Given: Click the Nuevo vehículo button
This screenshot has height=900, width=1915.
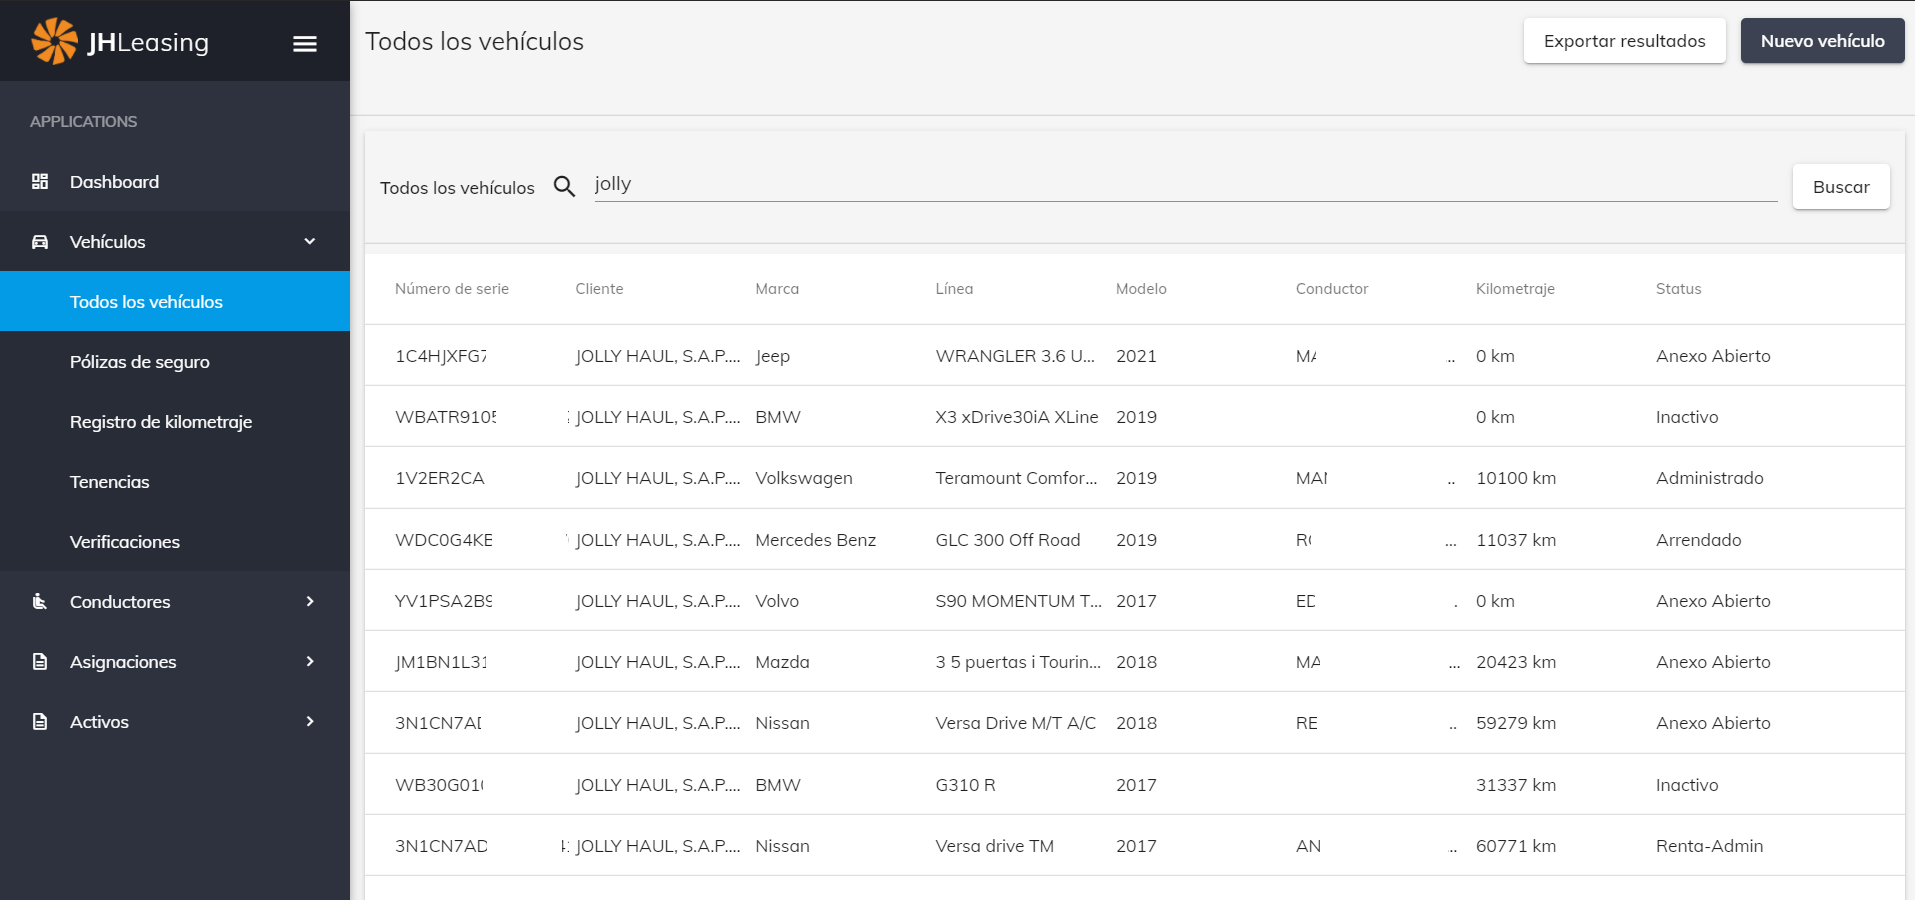Looking at the screenshot, I should pos(1822,41).
